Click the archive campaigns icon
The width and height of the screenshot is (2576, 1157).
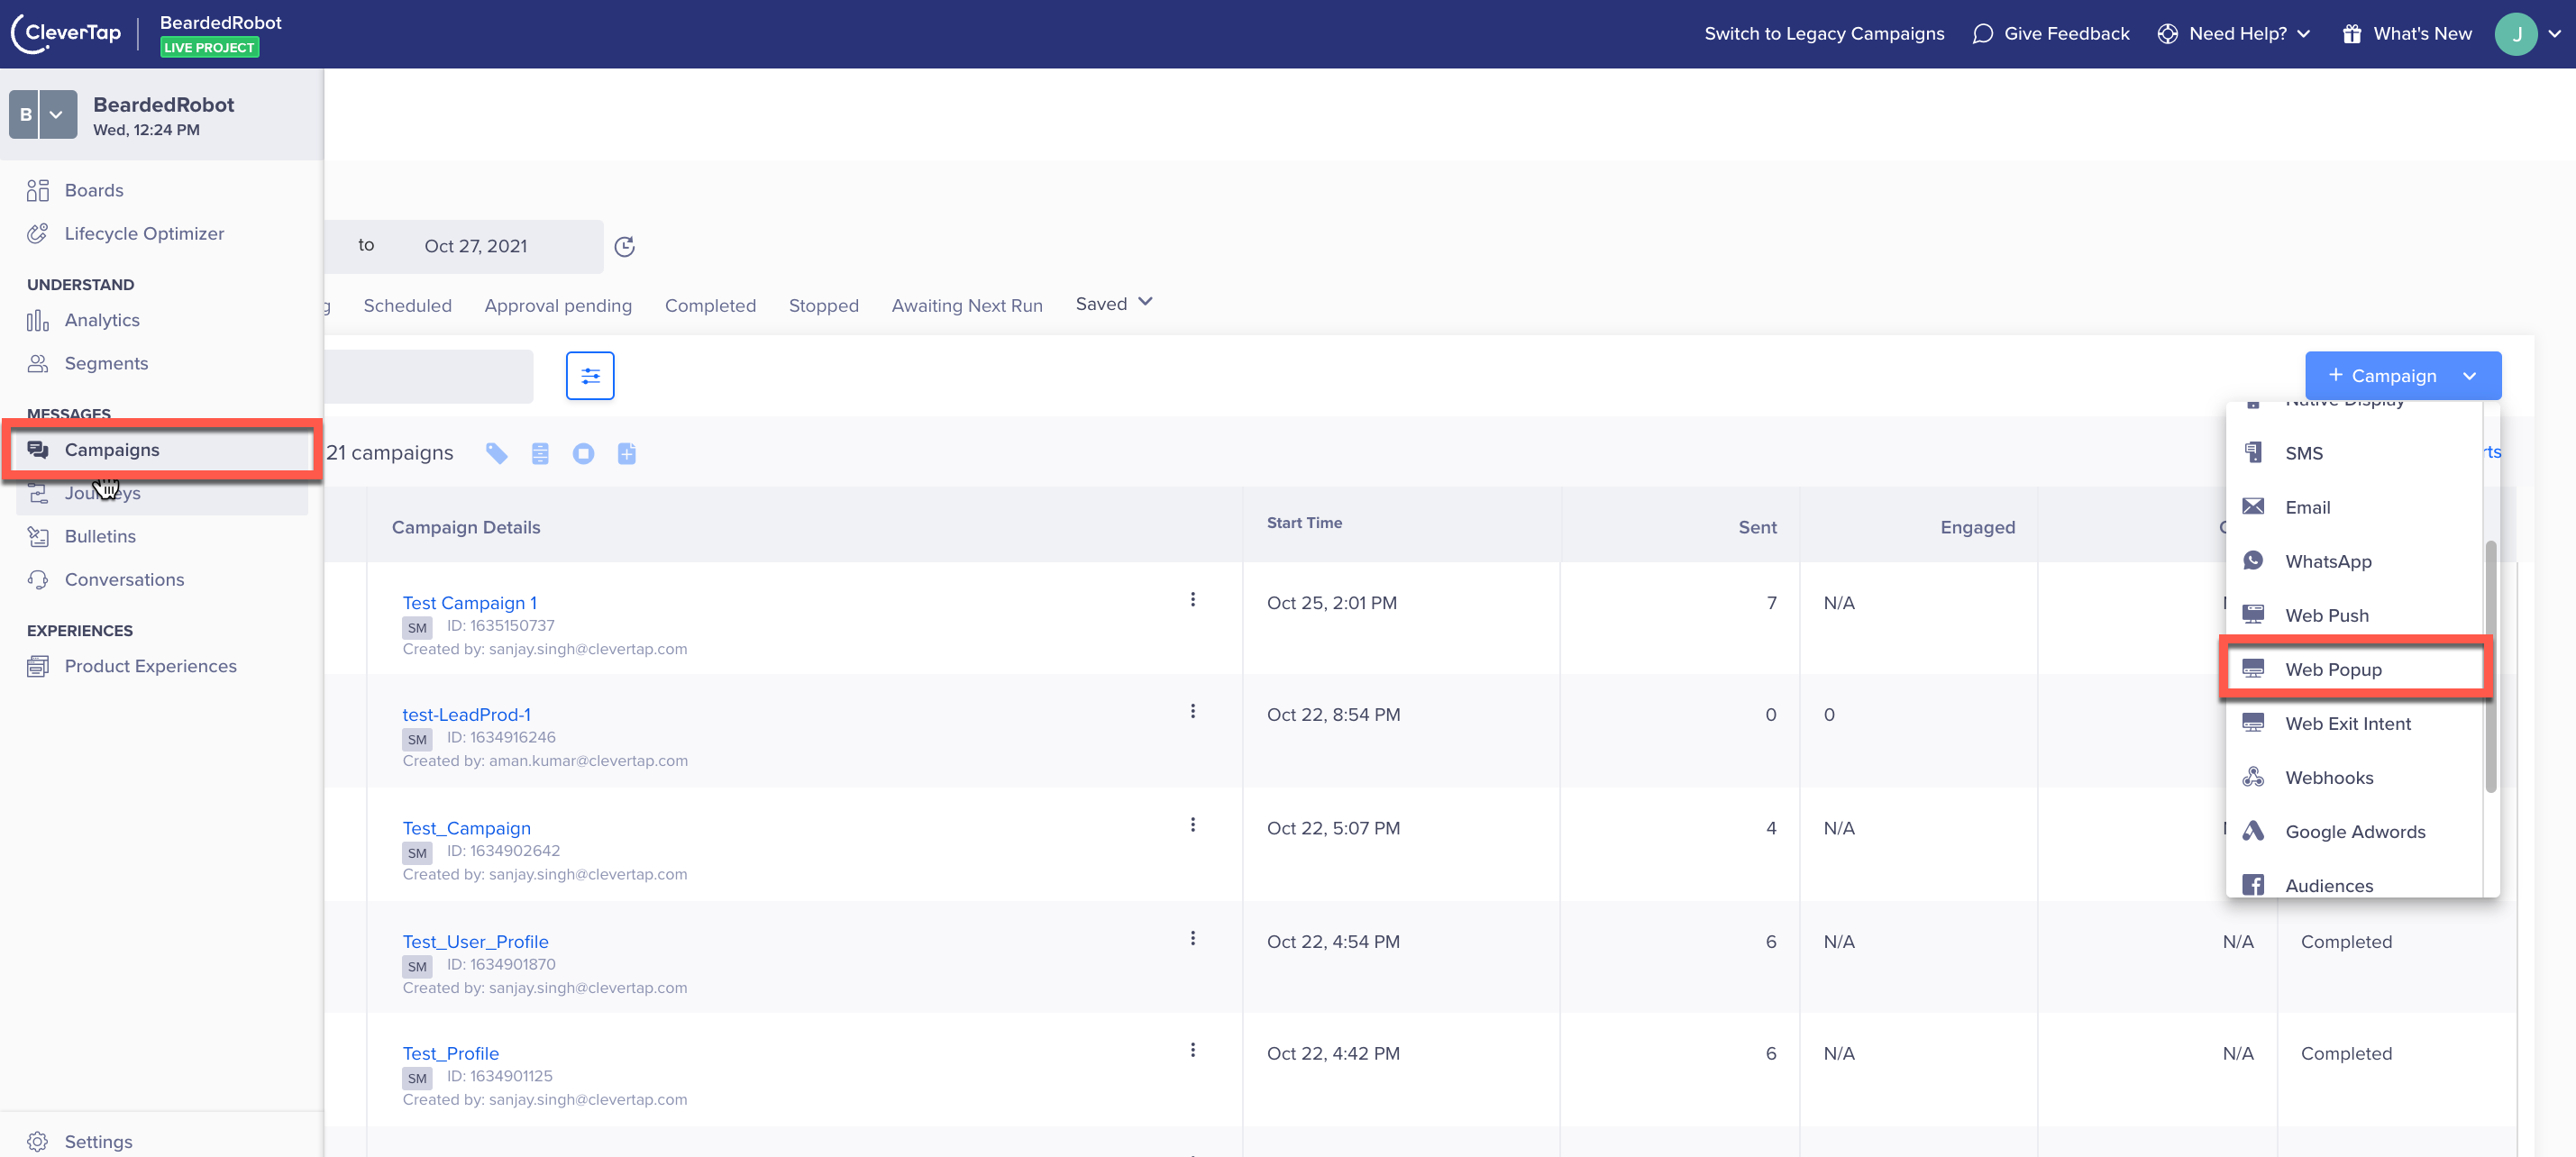[x=540, y=454]
